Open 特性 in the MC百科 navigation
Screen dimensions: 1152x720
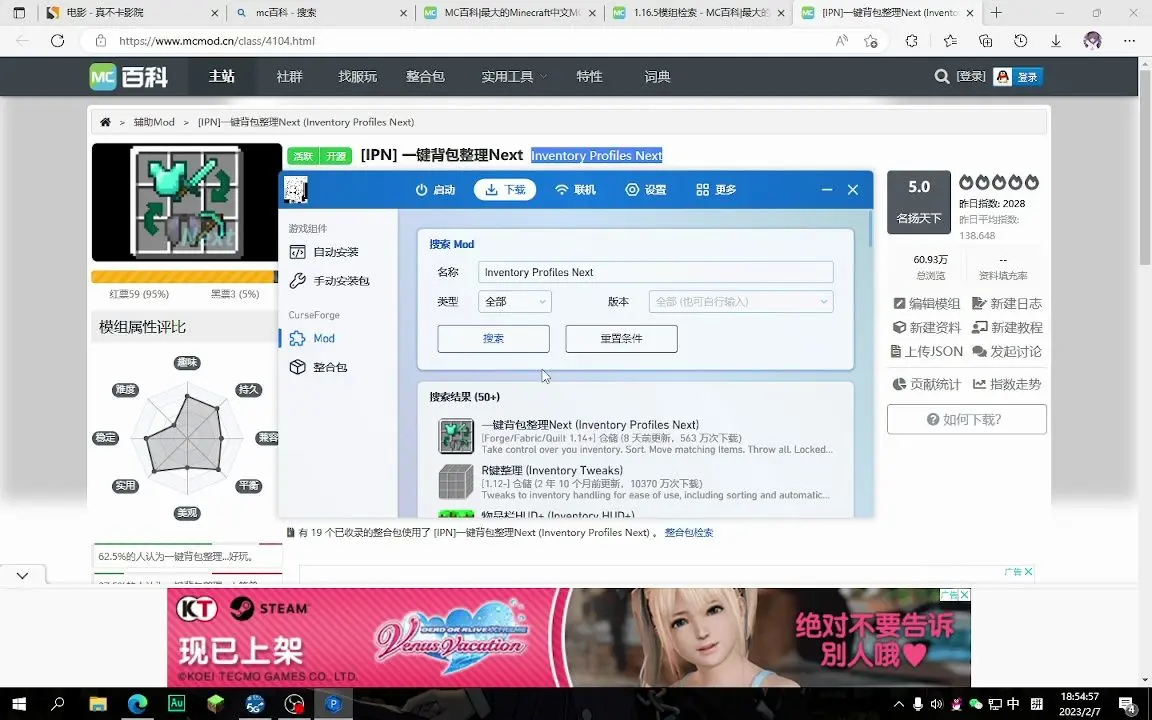point(589,76)
